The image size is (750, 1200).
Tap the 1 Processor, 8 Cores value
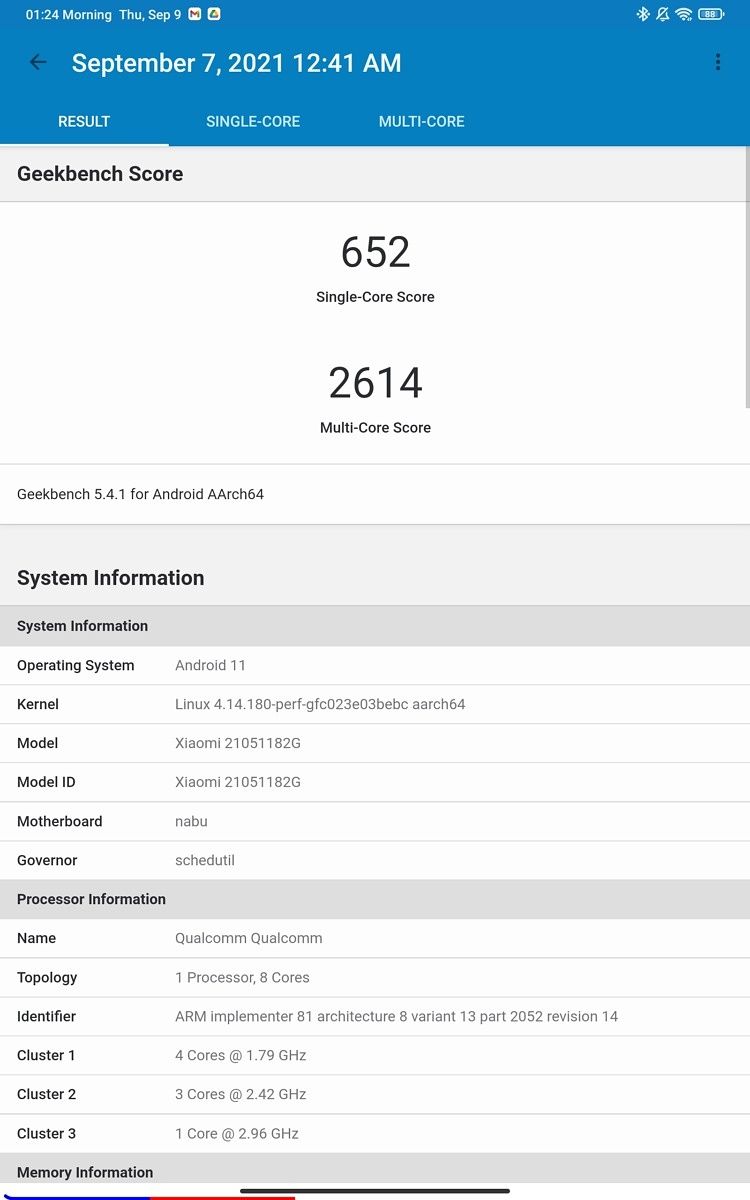242,977
